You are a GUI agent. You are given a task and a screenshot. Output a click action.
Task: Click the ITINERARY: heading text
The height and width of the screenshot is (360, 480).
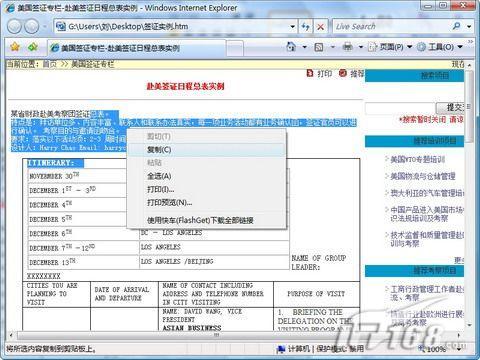(51, 163)
